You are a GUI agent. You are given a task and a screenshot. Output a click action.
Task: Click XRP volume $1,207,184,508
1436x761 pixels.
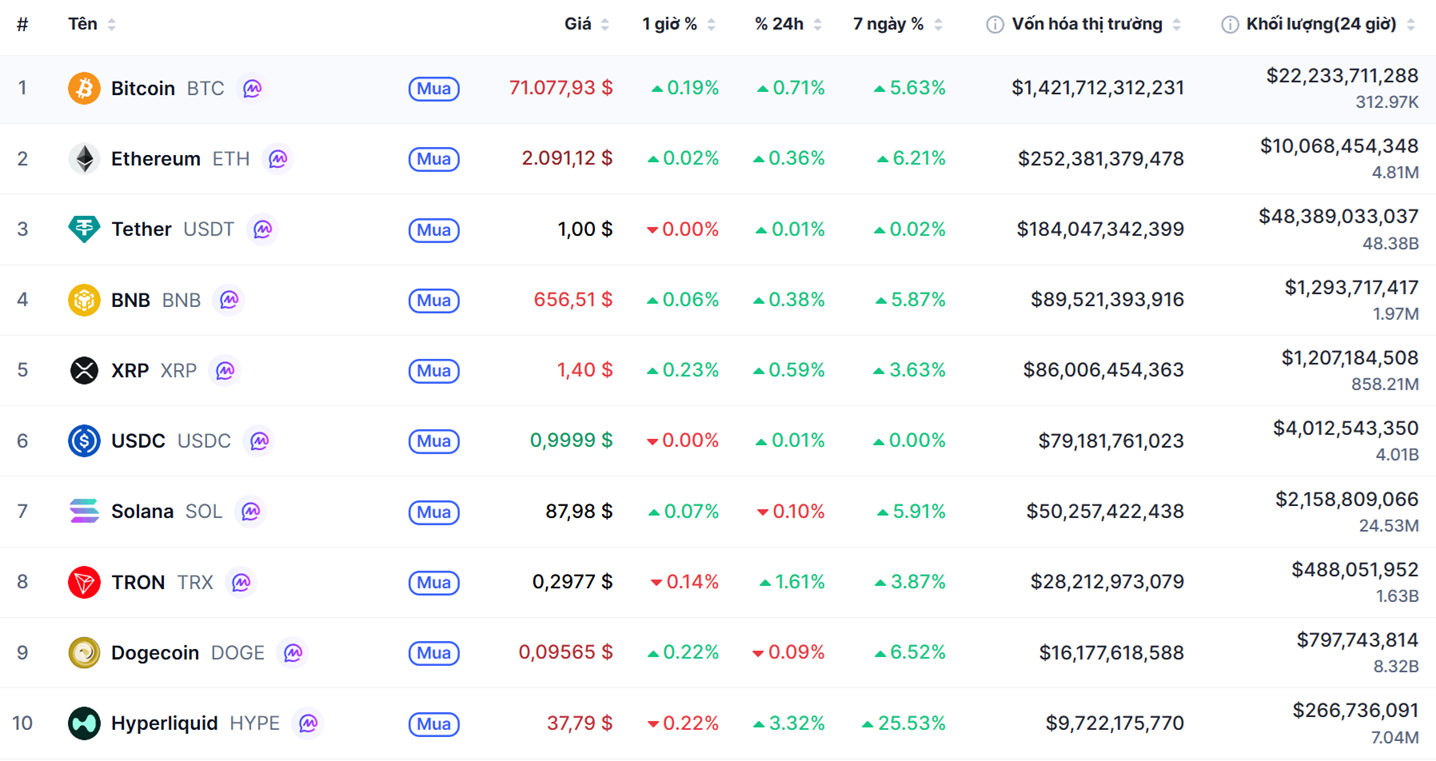pos(1350,357)
